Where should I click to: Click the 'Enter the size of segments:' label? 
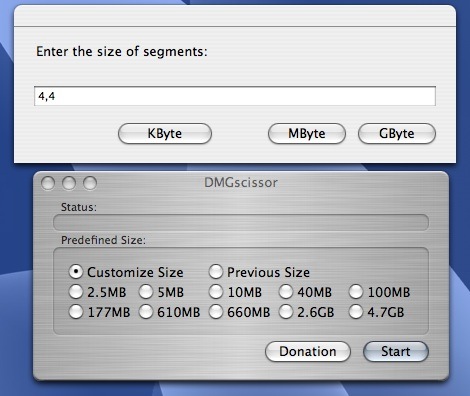pos(122,52)
